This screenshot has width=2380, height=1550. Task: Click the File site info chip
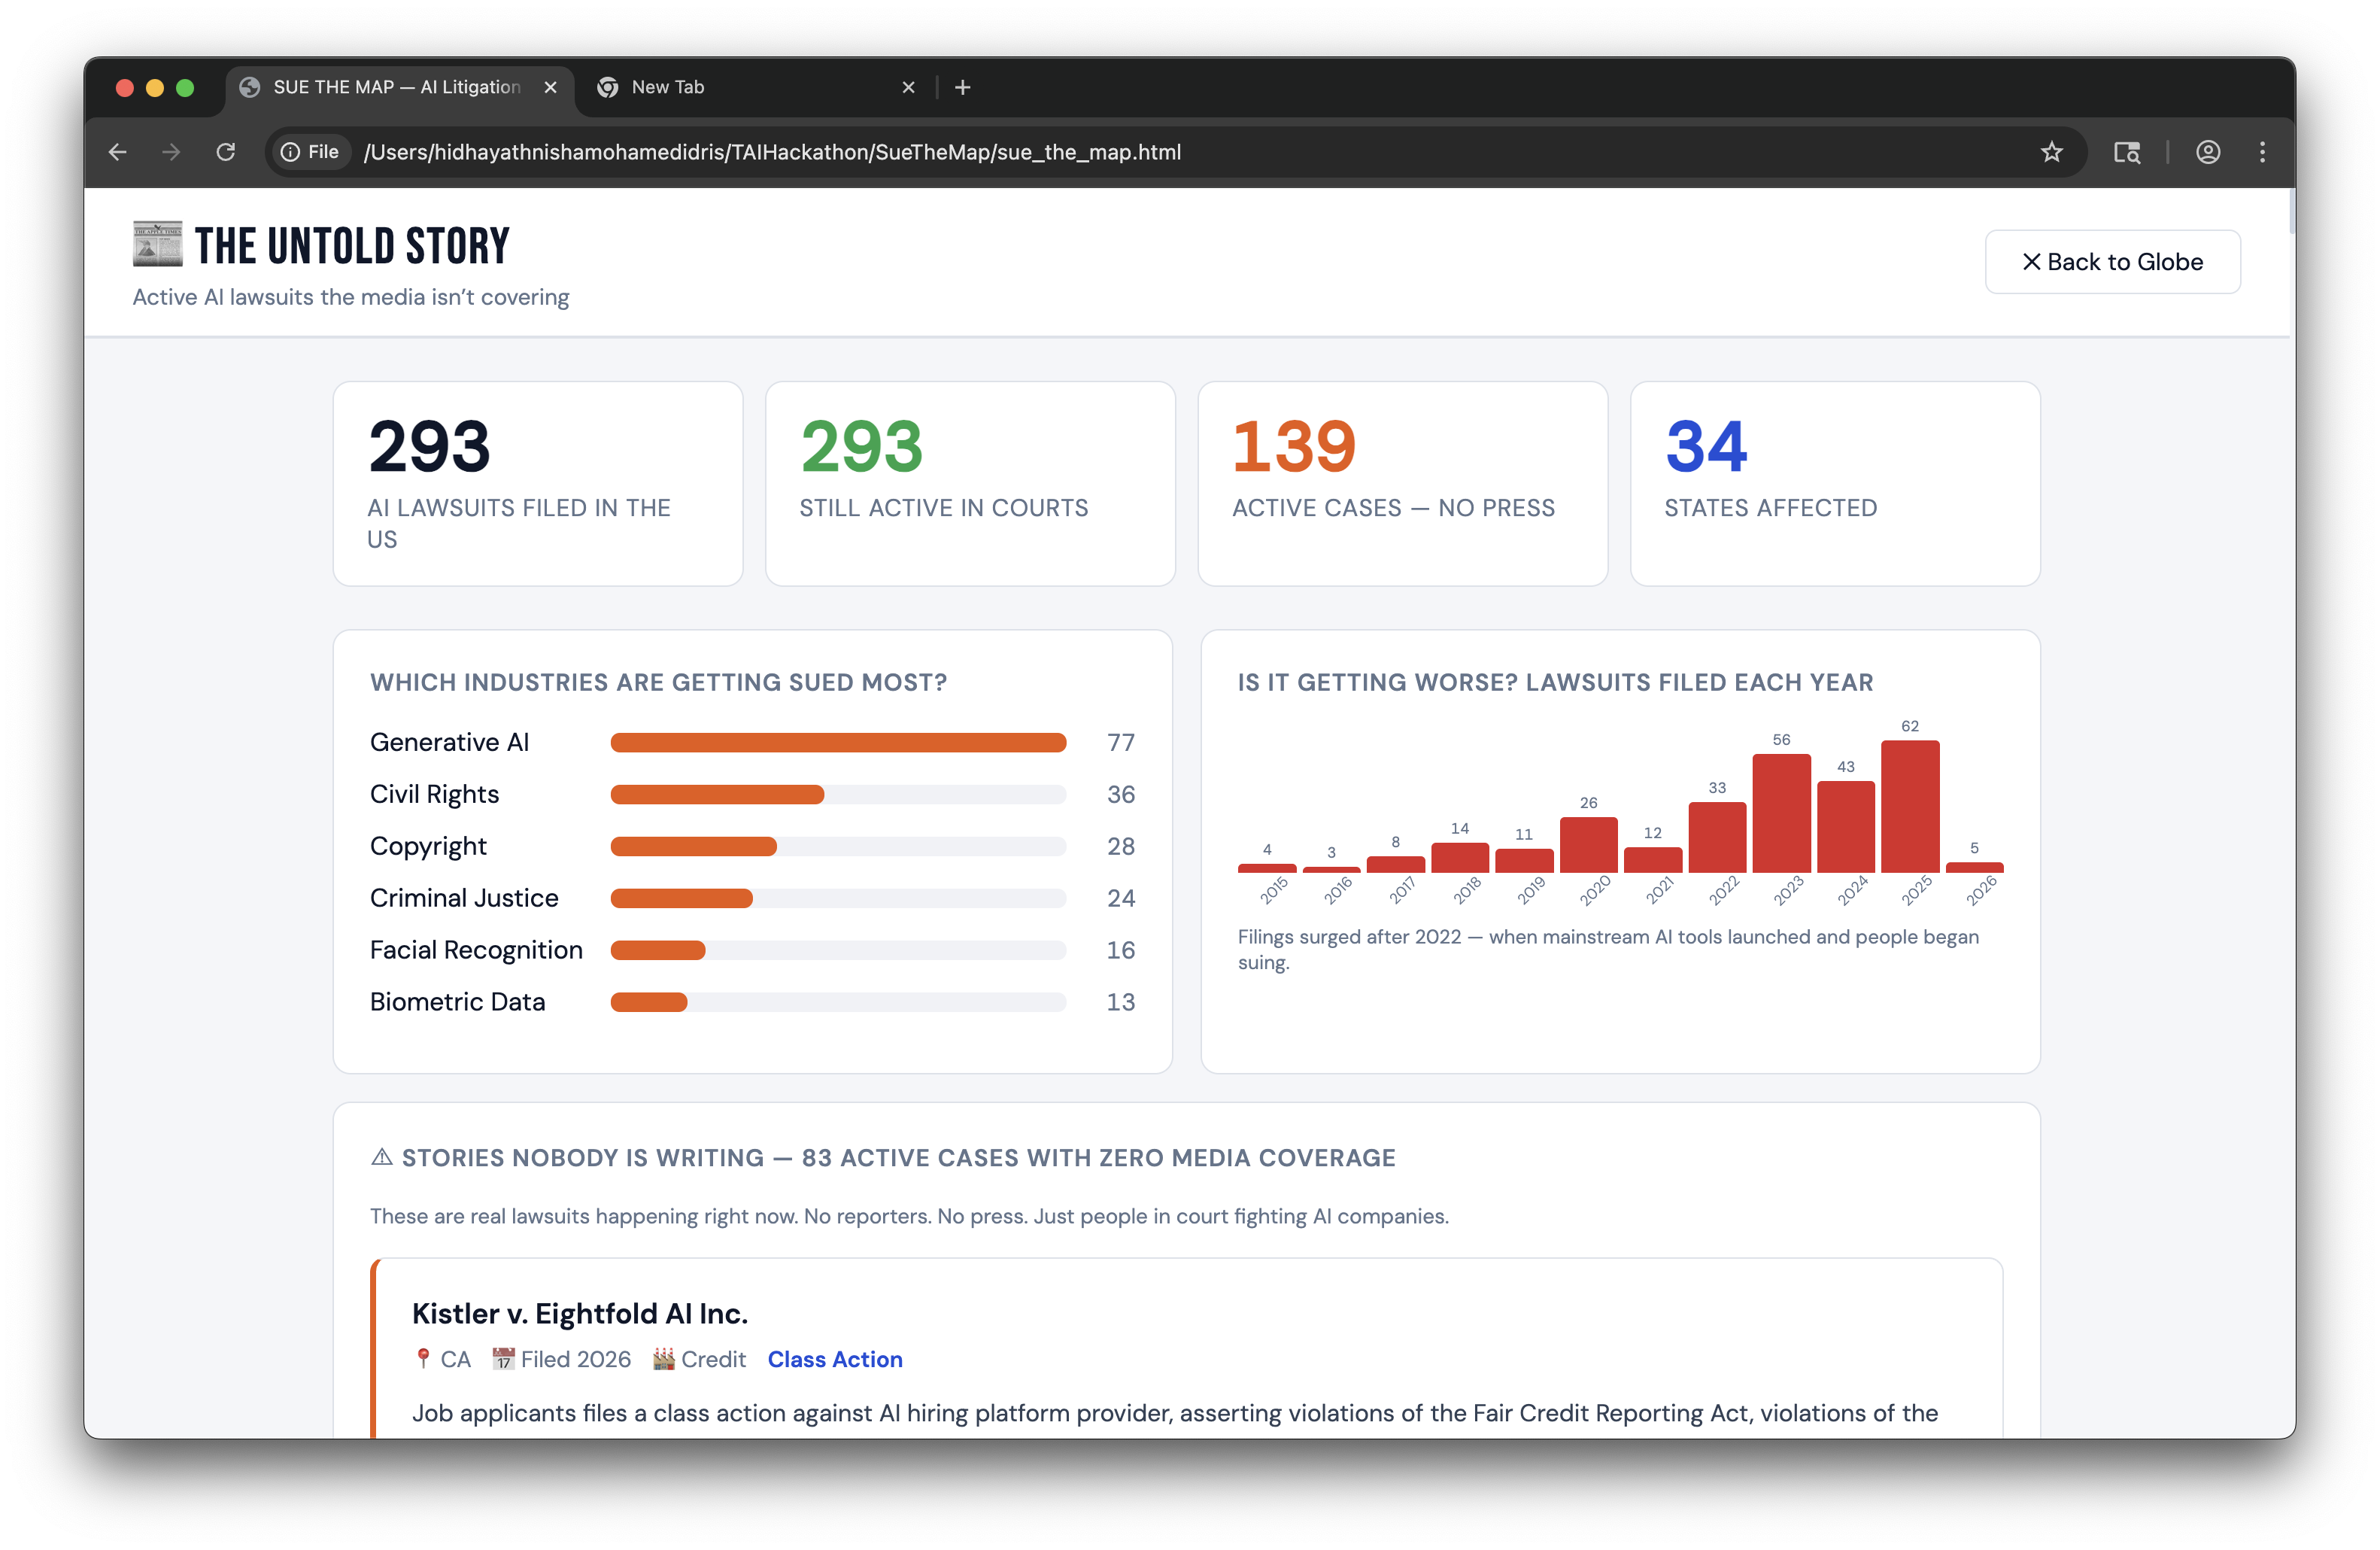(x=311, y=152)
